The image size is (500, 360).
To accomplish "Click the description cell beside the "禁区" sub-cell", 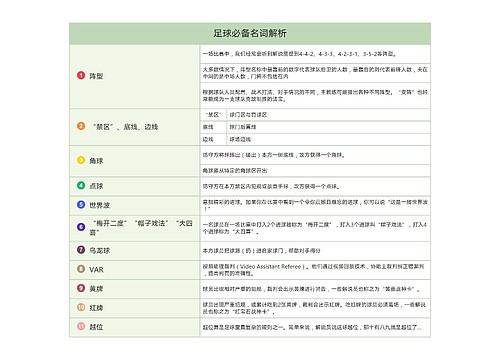I will click(x=328, y=115).
